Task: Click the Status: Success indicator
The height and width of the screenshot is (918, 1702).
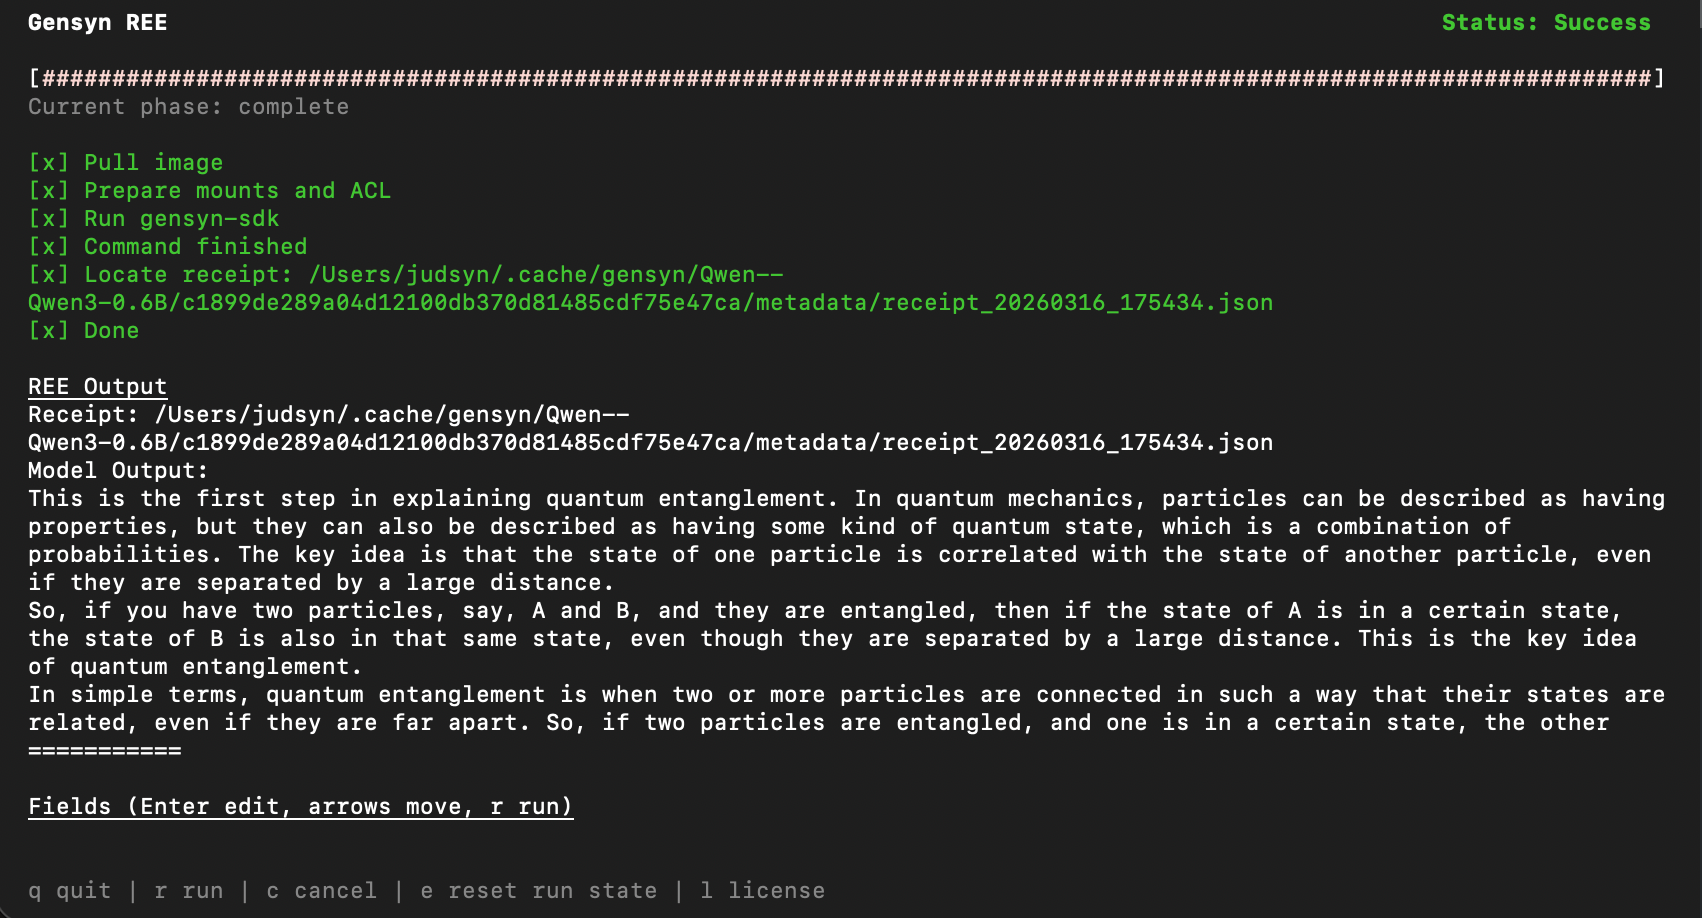Action: tap(1545, 23)
